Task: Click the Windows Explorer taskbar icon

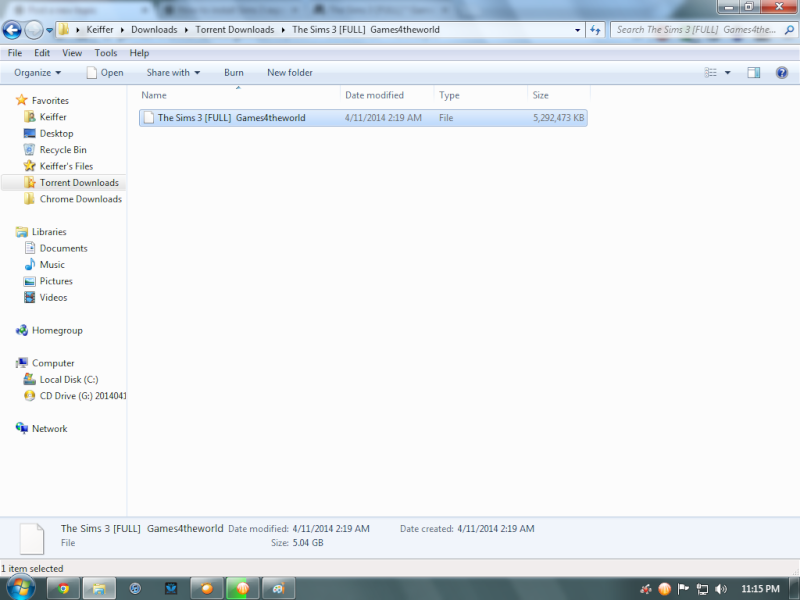Action: pyautogui.click(x=99, y=589)
